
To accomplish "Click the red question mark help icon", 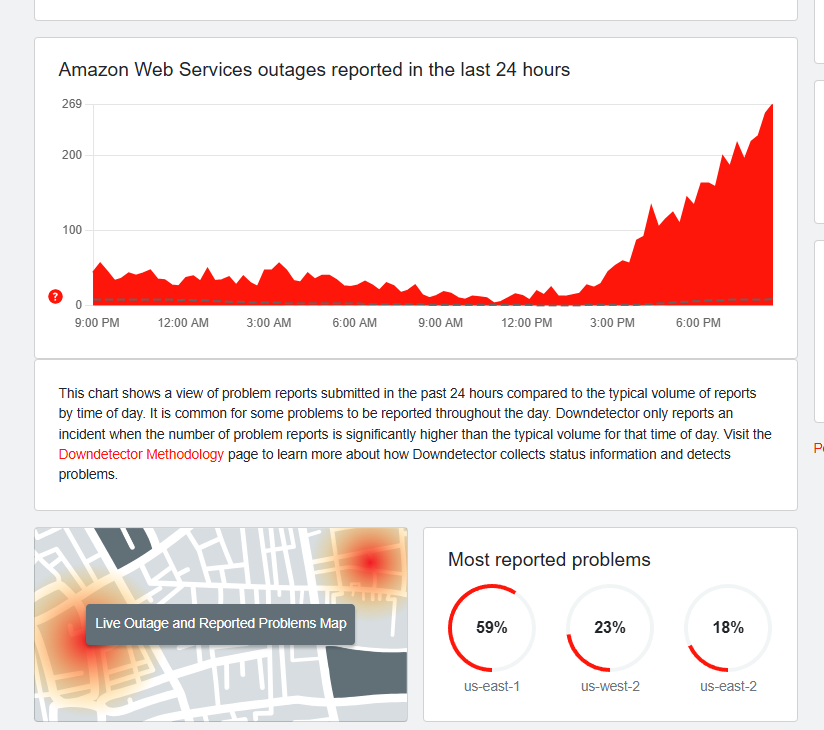I will pos(55,297).
